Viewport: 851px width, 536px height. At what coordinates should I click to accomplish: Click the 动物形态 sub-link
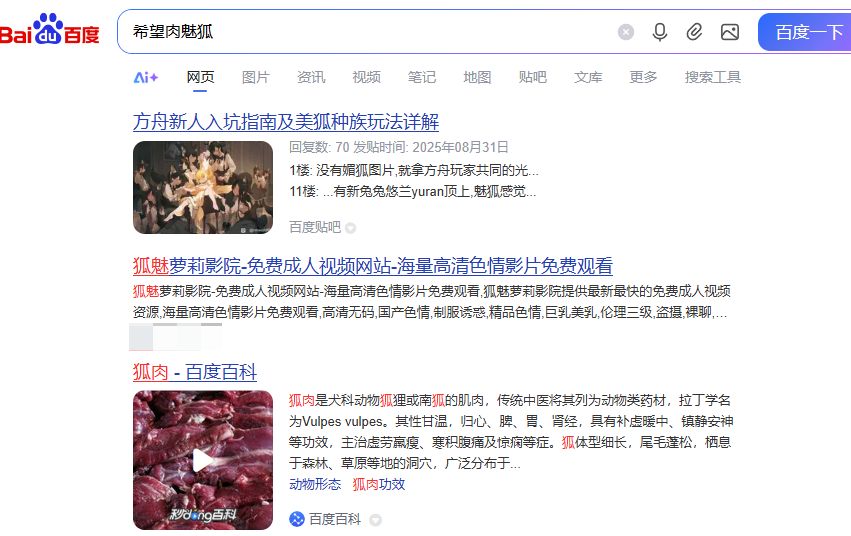(x=315, y=484)
